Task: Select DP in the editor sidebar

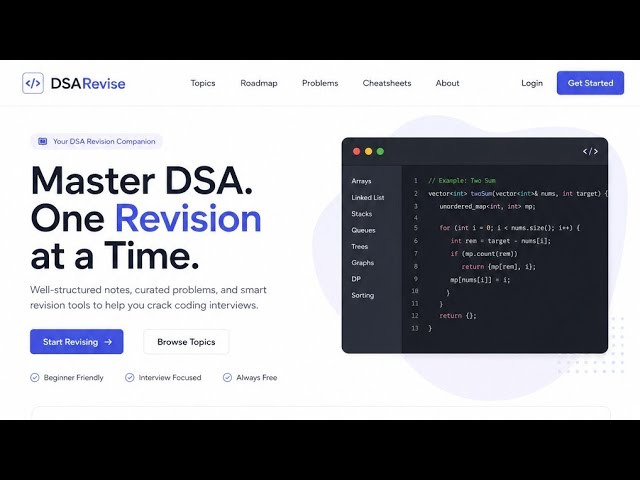Action: click(356, 279)
